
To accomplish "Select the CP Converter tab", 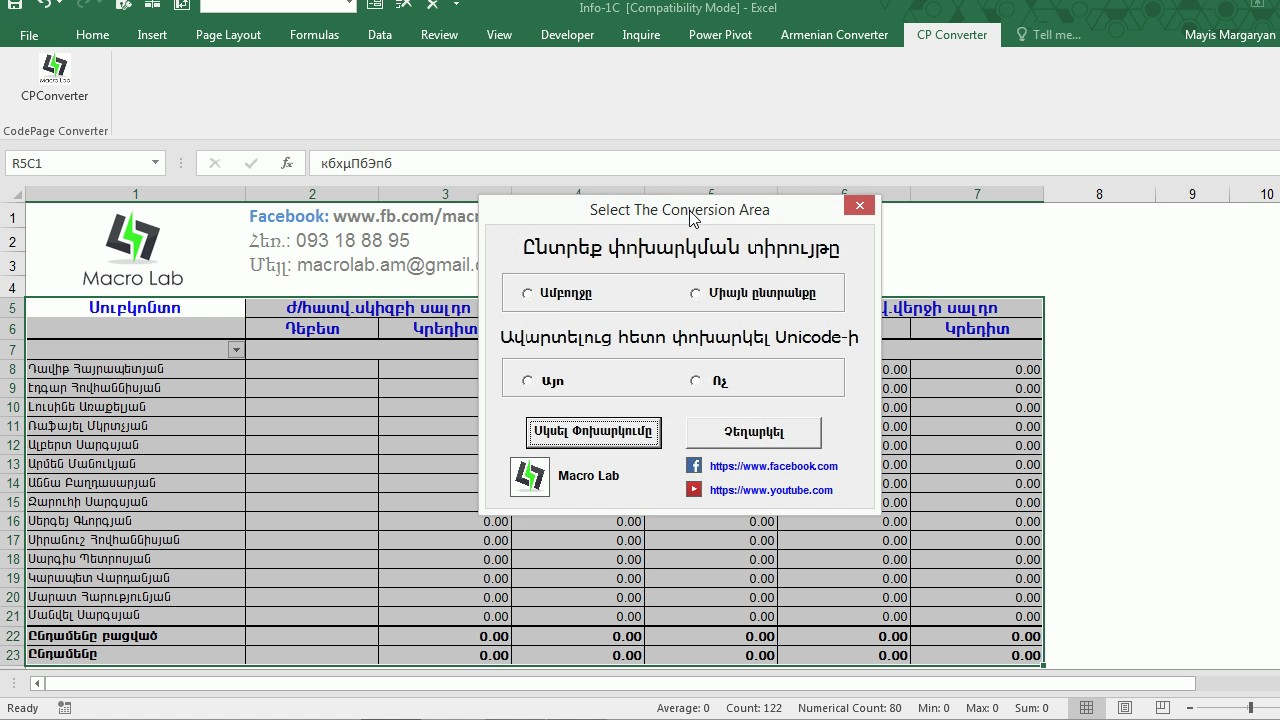I will 952,35.
